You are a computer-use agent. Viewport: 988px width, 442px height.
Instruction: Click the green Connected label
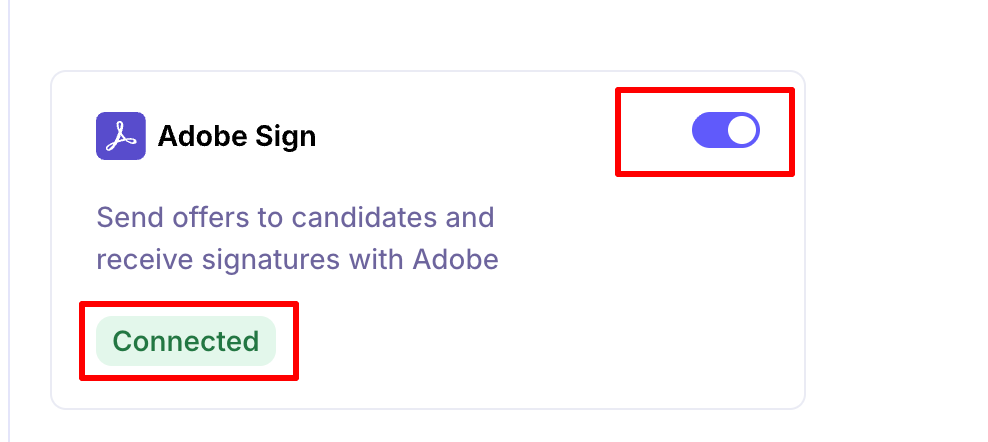point(186,341)
